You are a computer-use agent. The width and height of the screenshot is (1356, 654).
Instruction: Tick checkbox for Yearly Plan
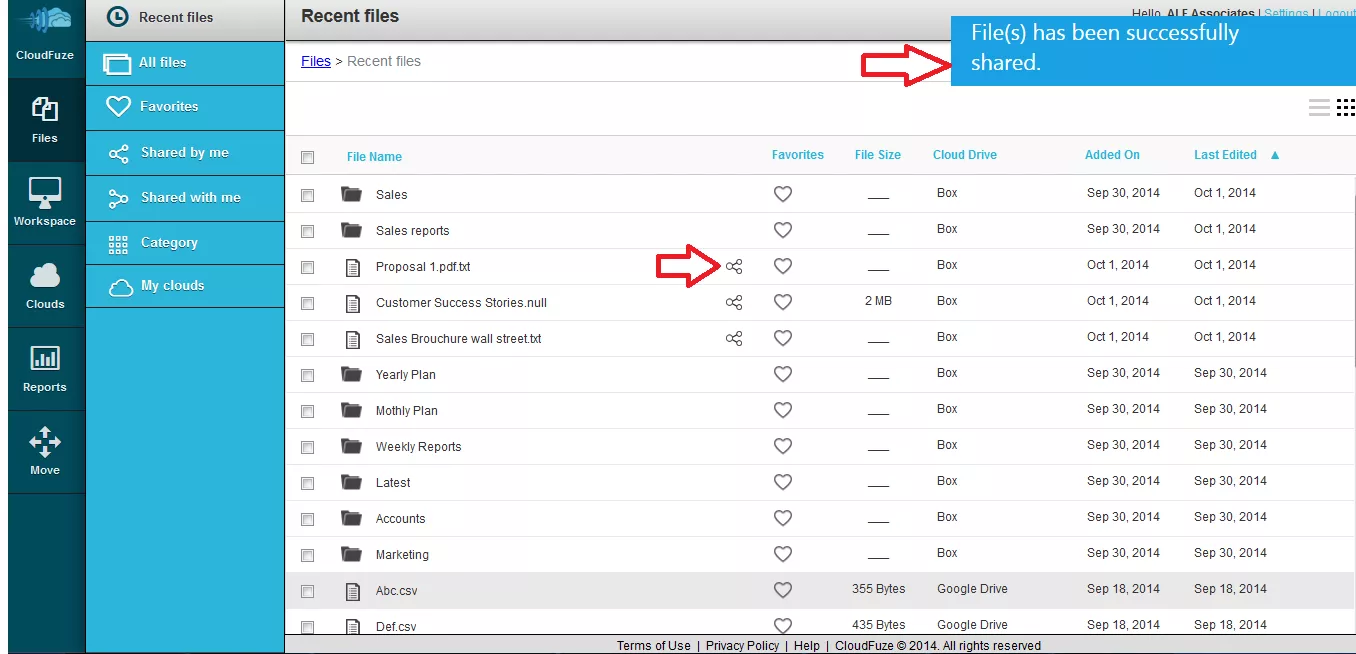pyautogui.click(x=308, y=375)
